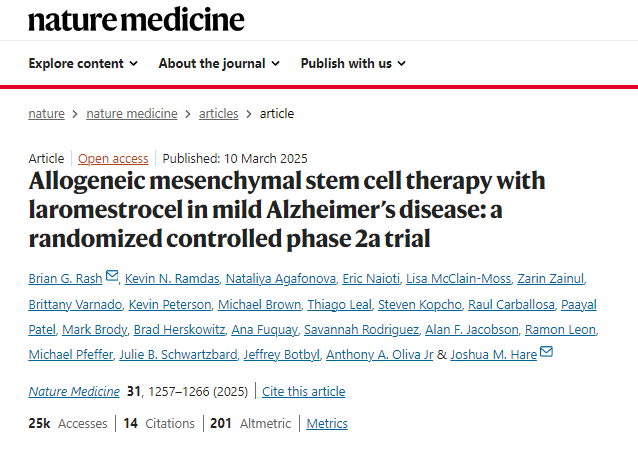Navigate to the articles breadcrumb

pos(218,114)
